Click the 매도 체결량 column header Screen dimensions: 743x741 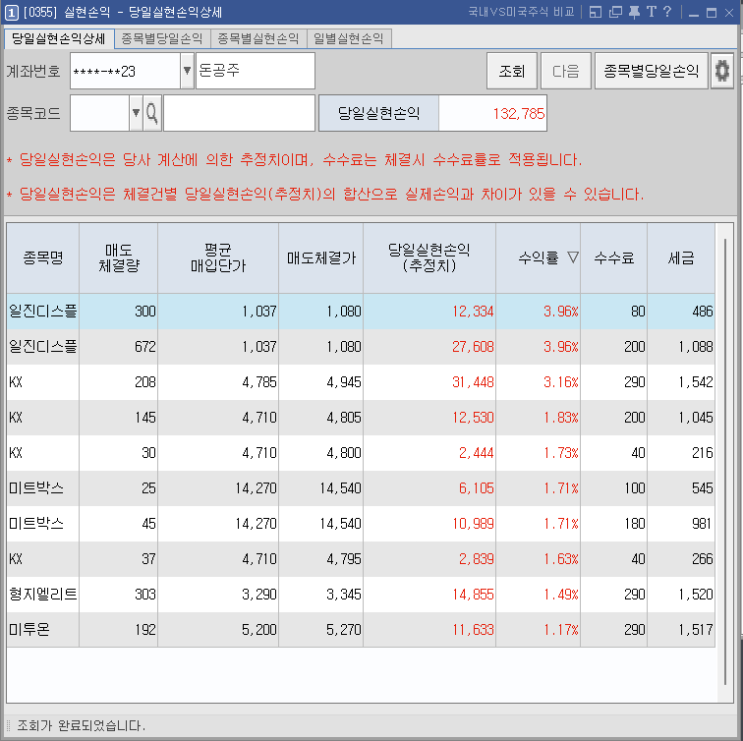(118, 258)
